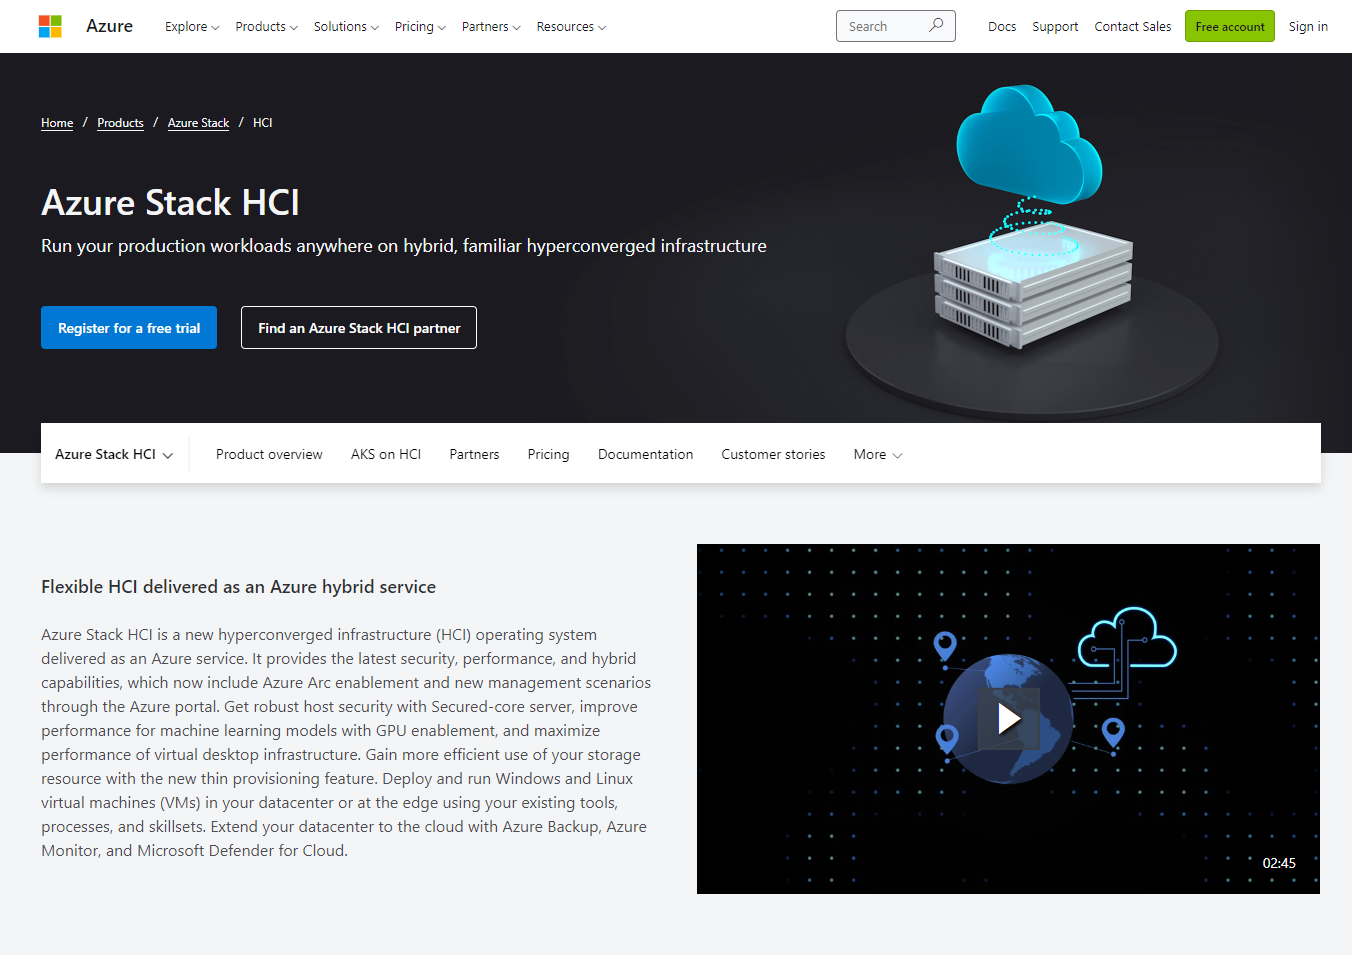The height and width of the screenshot is (958, 1352).
Task: Expand the Explore dropdown menu
Action: coord(192,27)
